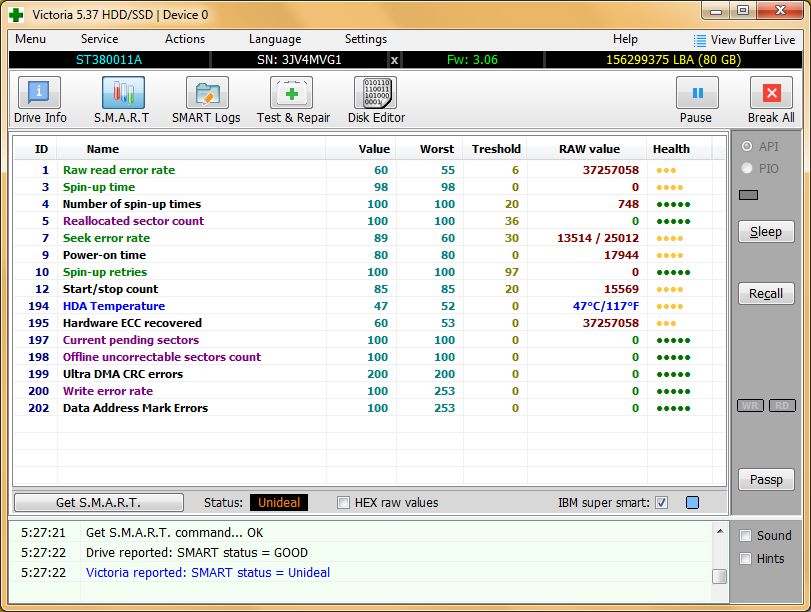Select the Spin-up retries row
The width and height of the screenshot is (811, 612).
coord(369,272)
